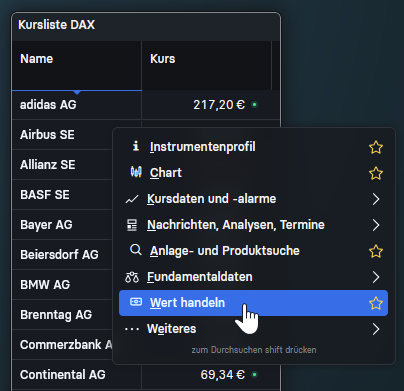Image resolution: width=404 pixels, height=391 pixels.
Task: Expand Kursdaten und -alarme submenu arrow
Action: pyautogui.click(x=376, y=199)
